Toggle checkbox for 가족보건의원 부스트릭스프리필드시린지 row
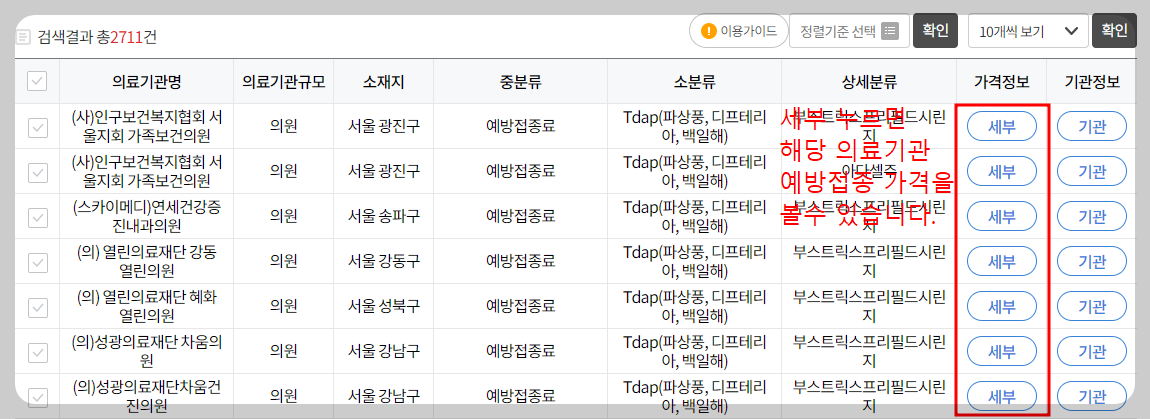Image resolution: width=1150 pixels, height=419 pixels. [37, 128]
